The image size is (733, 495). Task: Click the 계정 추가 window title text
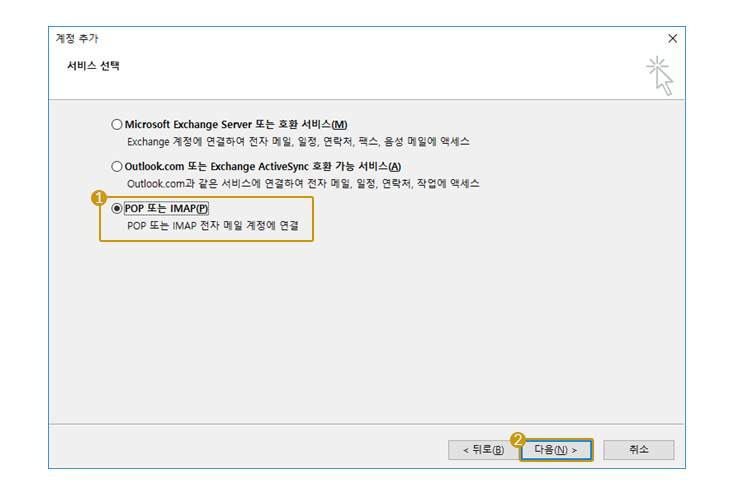(x=76, y=38)
